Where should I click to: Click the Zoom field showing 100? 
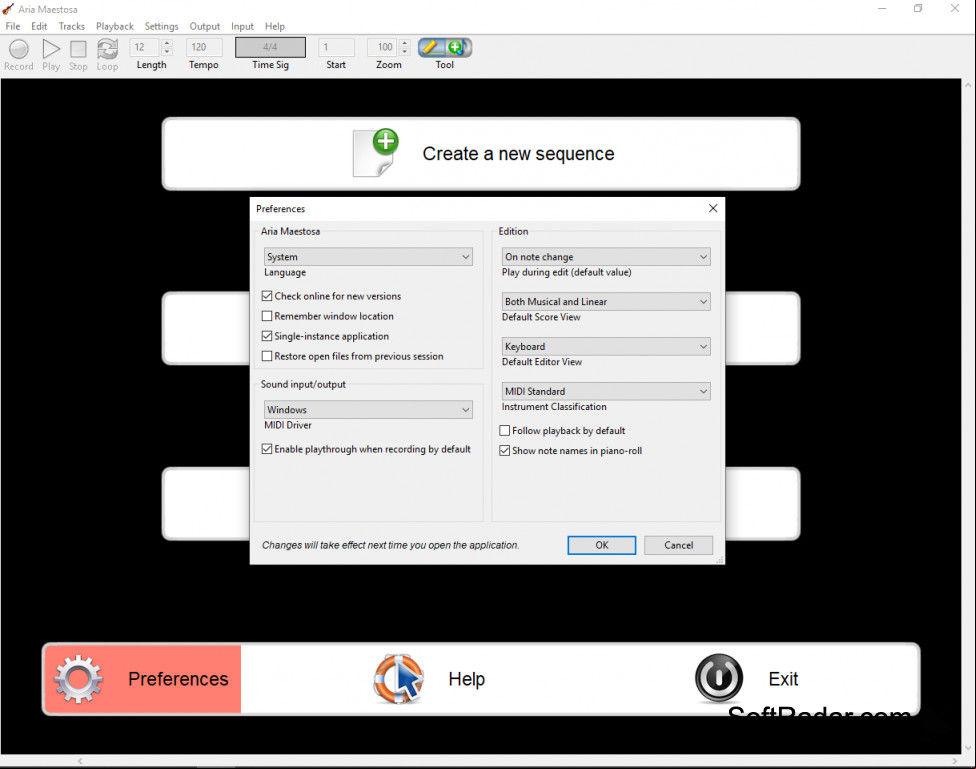coord(382,47)
